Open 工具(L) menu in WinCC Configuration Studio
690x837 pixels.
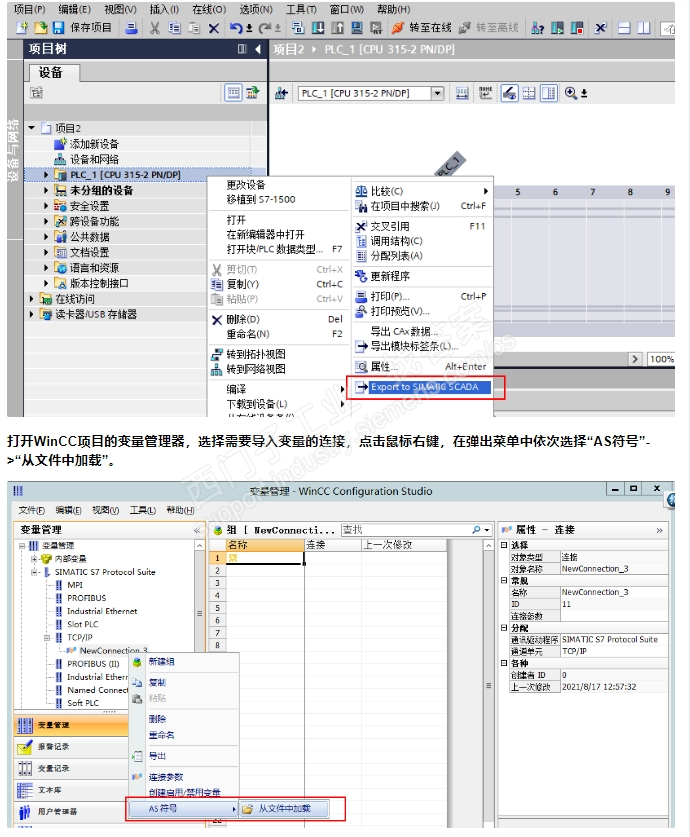pos(142,510)
